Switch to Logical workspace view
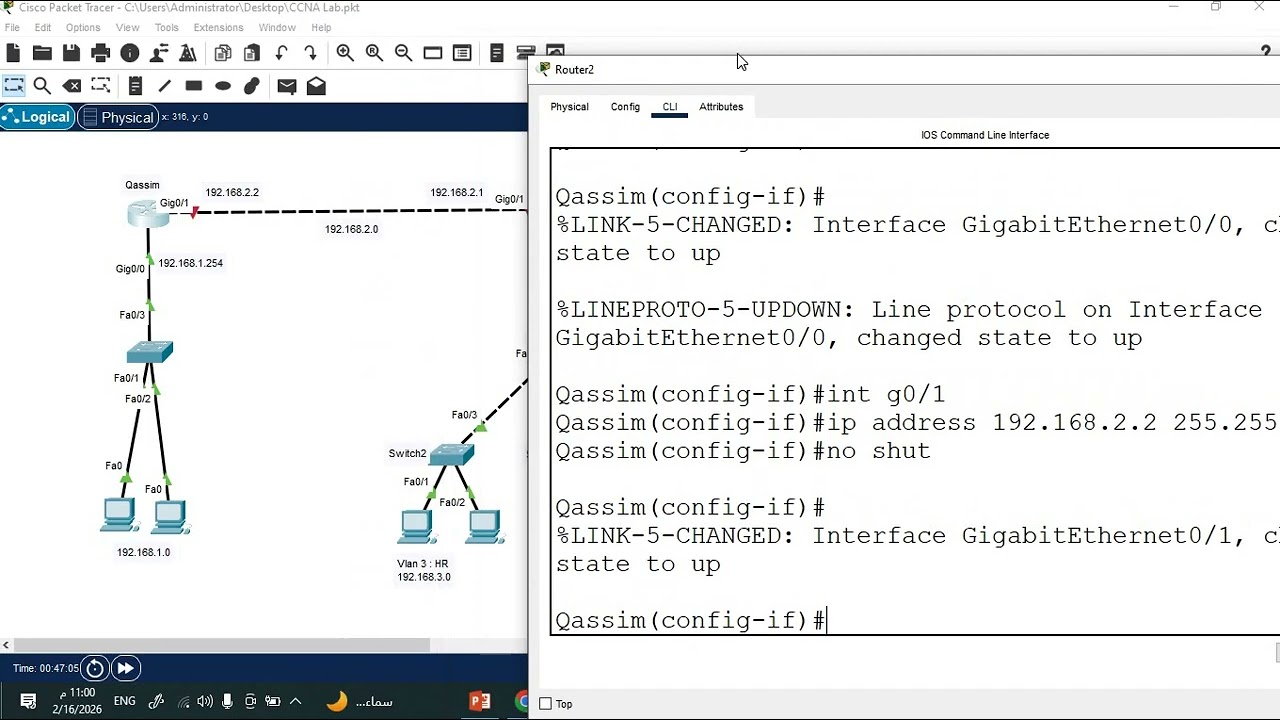This screenshot has height=720, width=1280. point(37,117)
